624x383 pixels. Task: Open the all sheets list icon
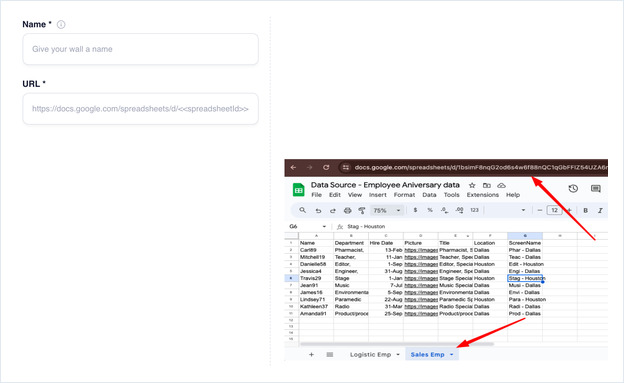330,354
